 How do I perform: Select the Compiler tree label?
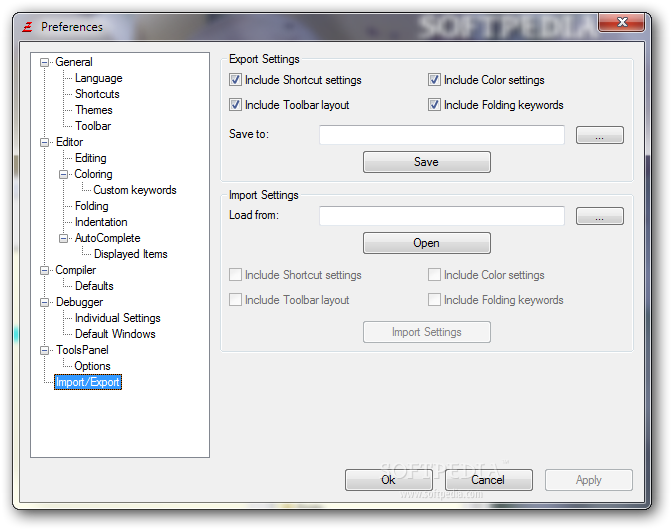point(75,270)
